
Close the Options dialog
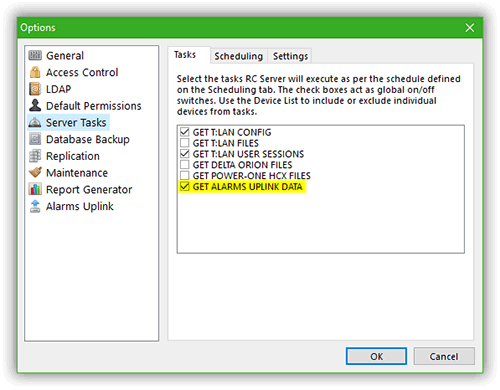(x=470, y=28)
